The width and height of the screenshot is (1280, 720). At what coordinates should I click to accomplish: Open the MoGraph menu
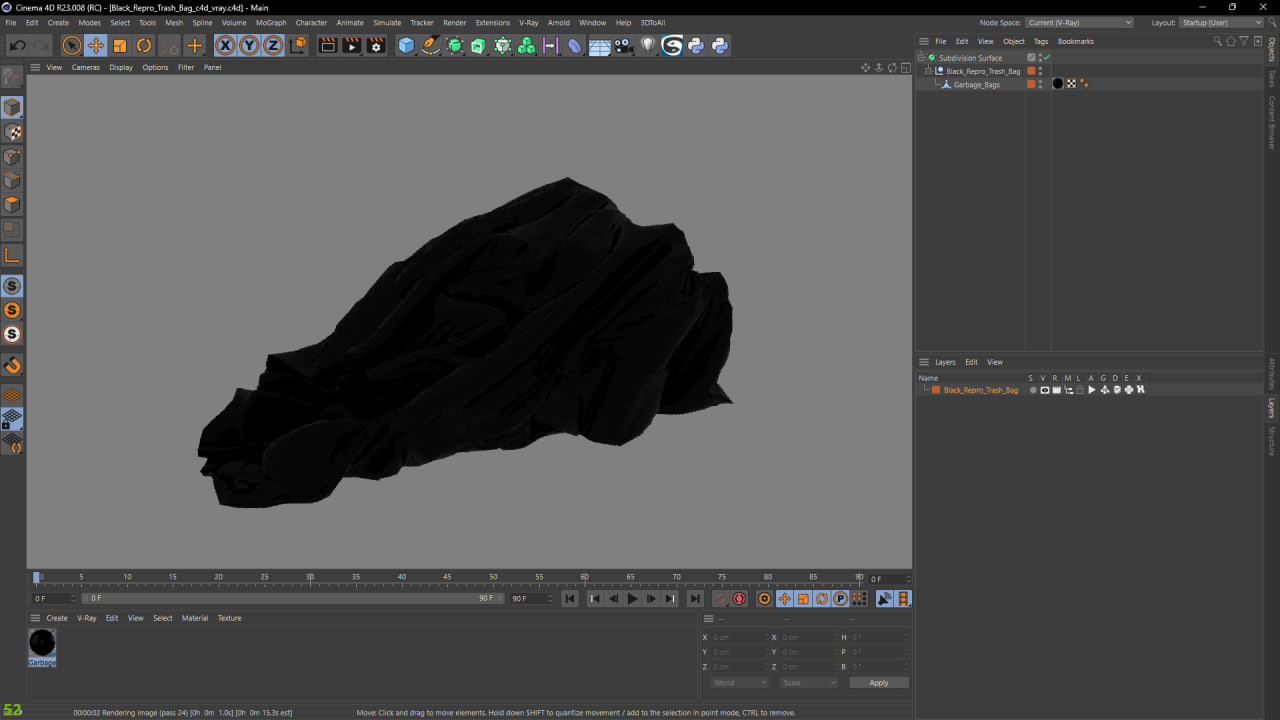pos(271,22)
